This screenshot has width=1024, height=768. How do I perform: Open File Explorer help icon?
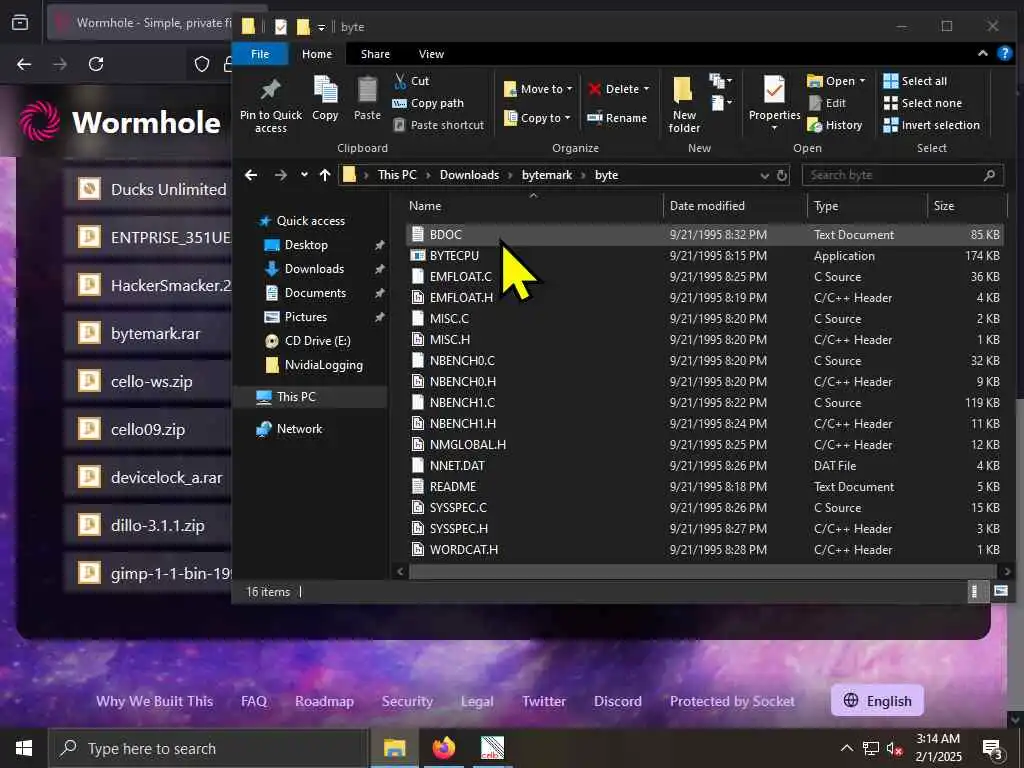(x=1004, y=54)
